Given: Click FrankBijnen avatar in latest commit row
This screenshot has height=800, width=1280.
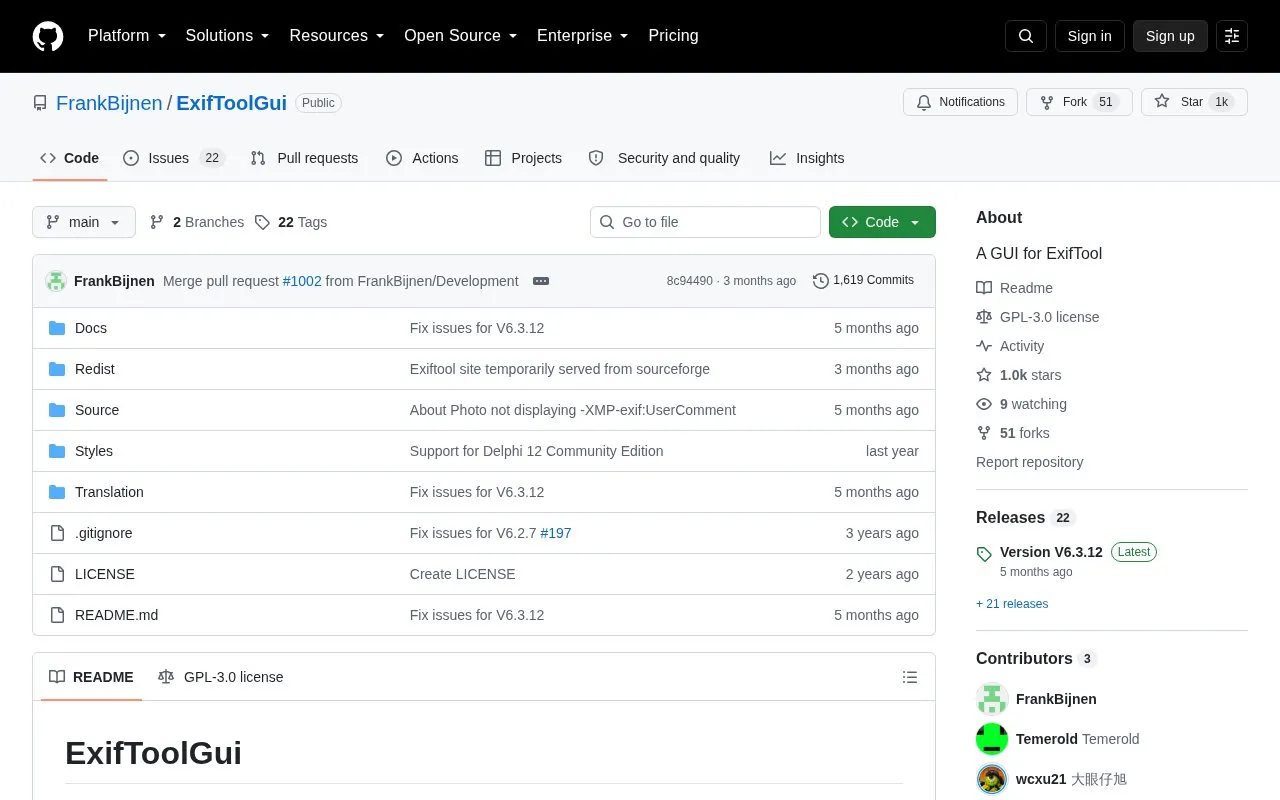Looking at the screenshot, I should pyautogui.click(x=56, y=281).
